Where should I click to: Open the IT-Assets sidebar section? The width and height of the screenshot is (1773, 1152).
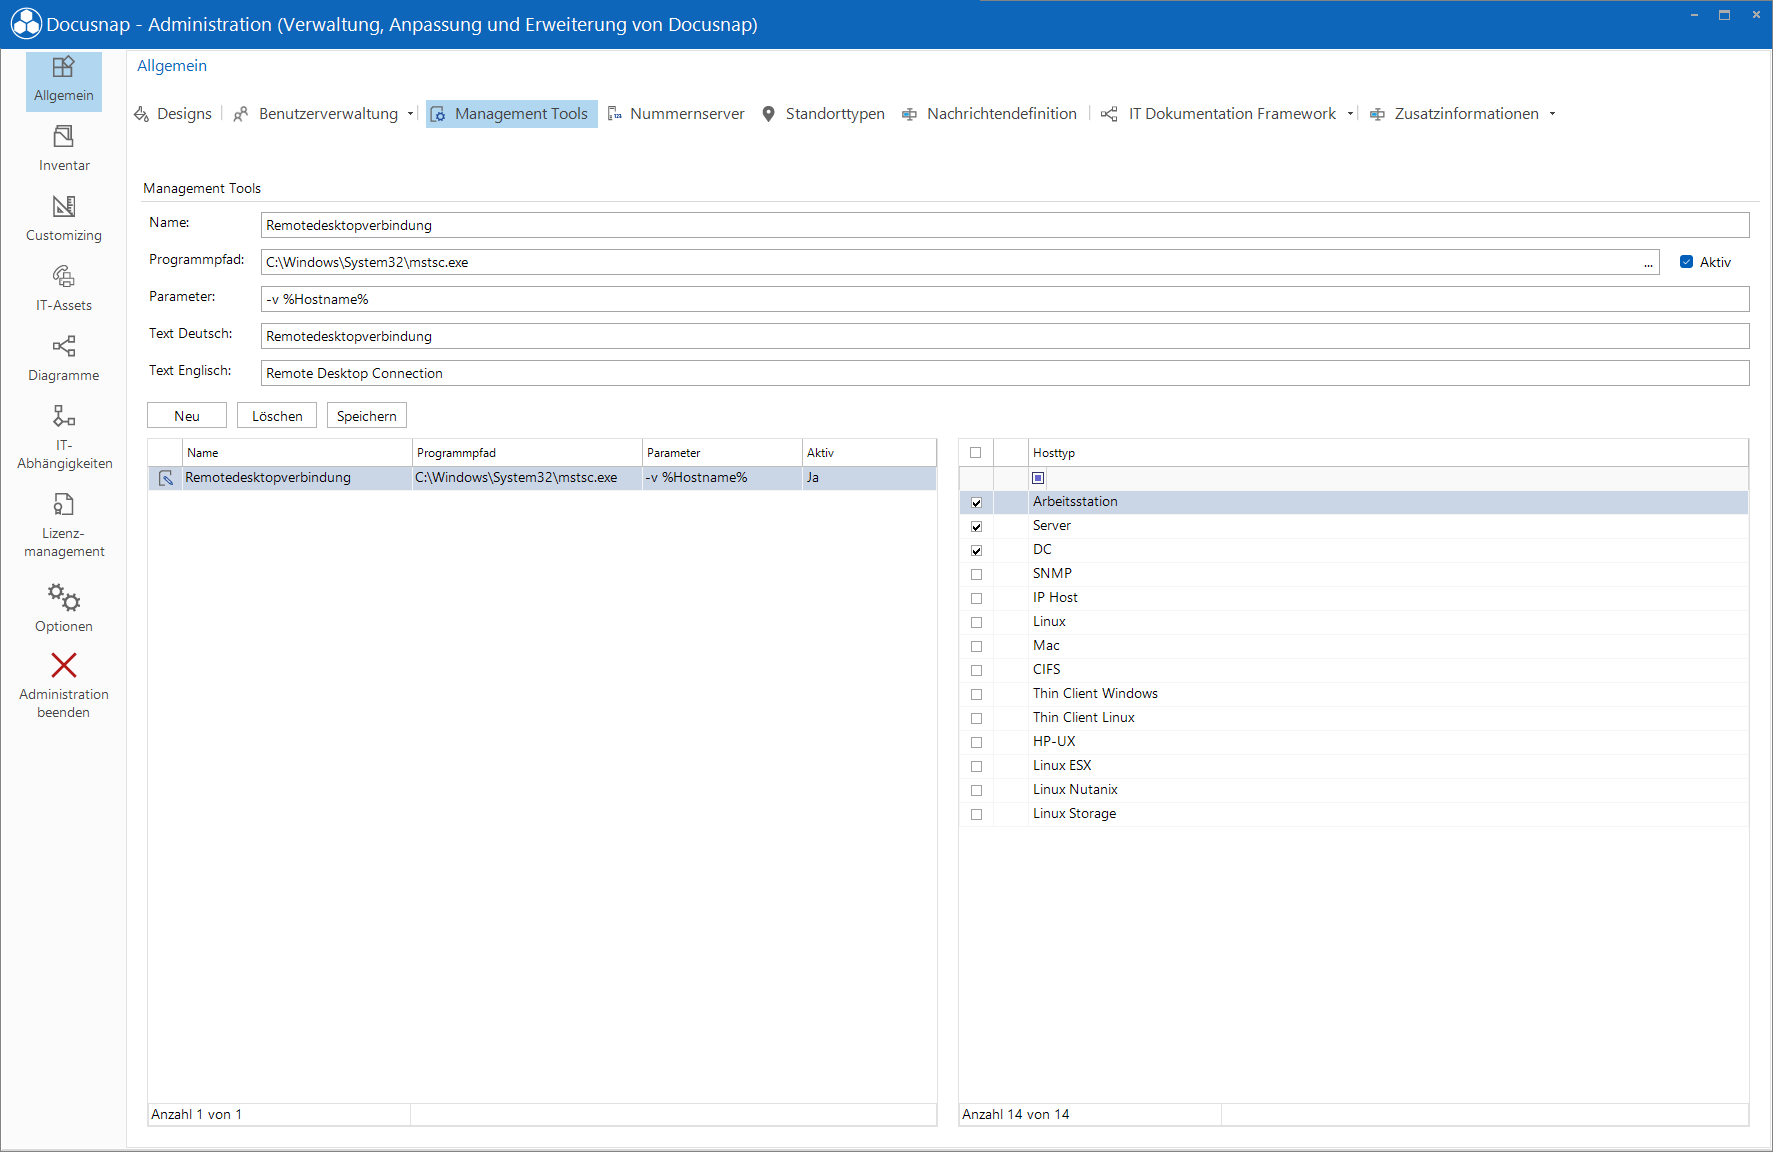63,290
